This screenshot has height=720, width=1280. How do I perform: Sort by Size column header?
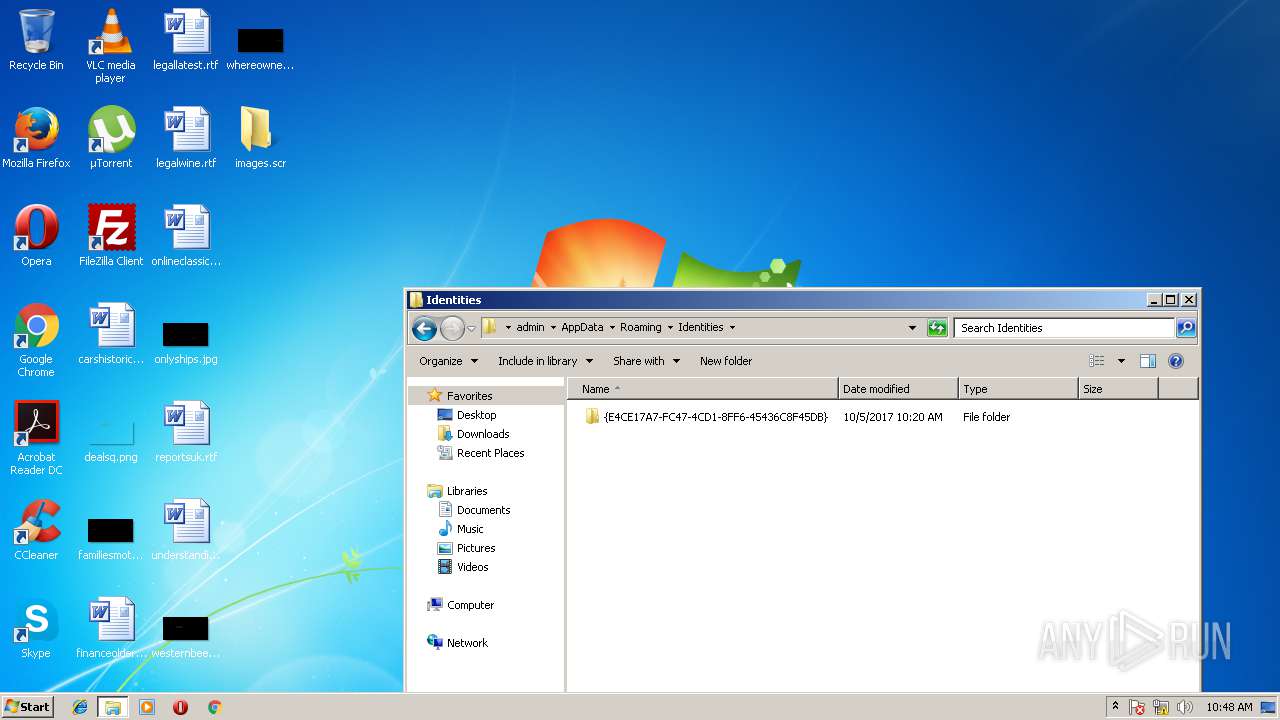pos(1118,389)
